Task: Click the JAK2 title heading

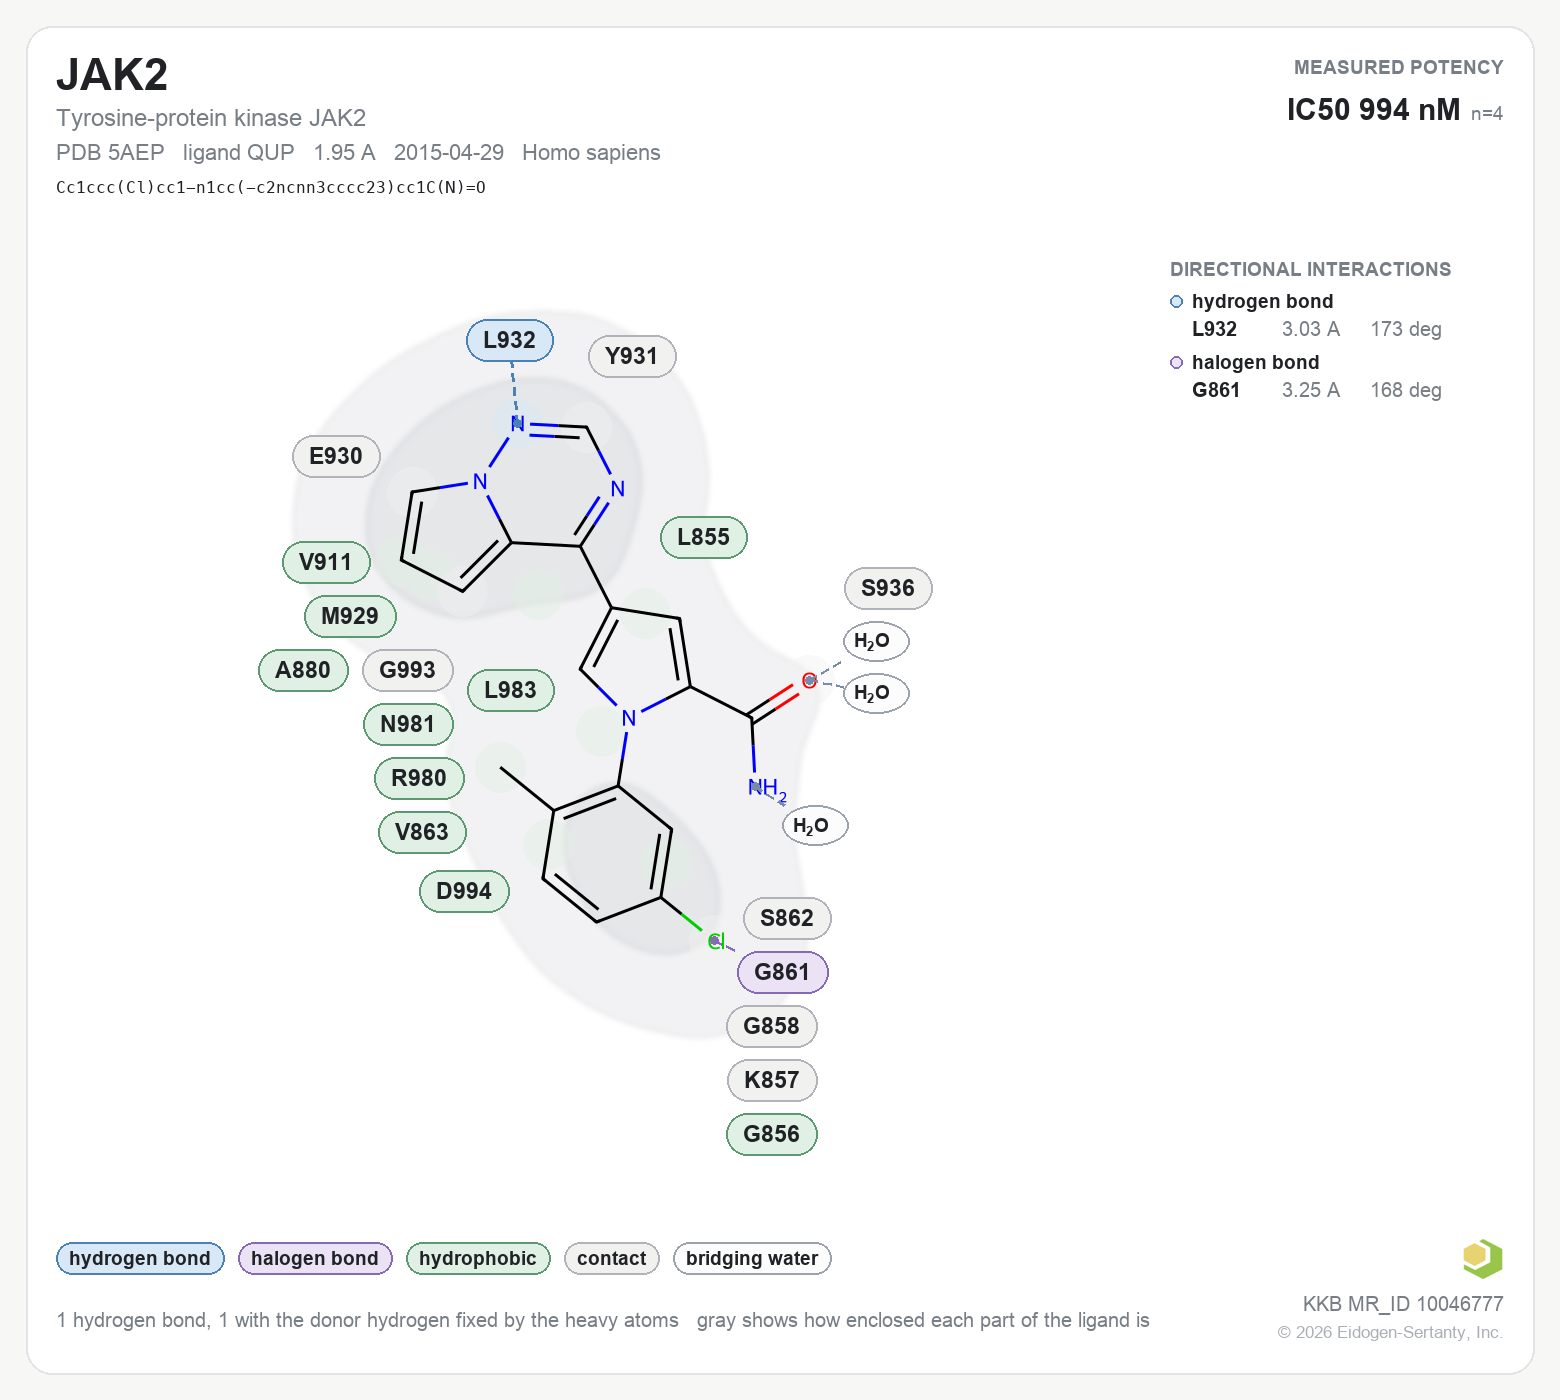Action: 112,75
